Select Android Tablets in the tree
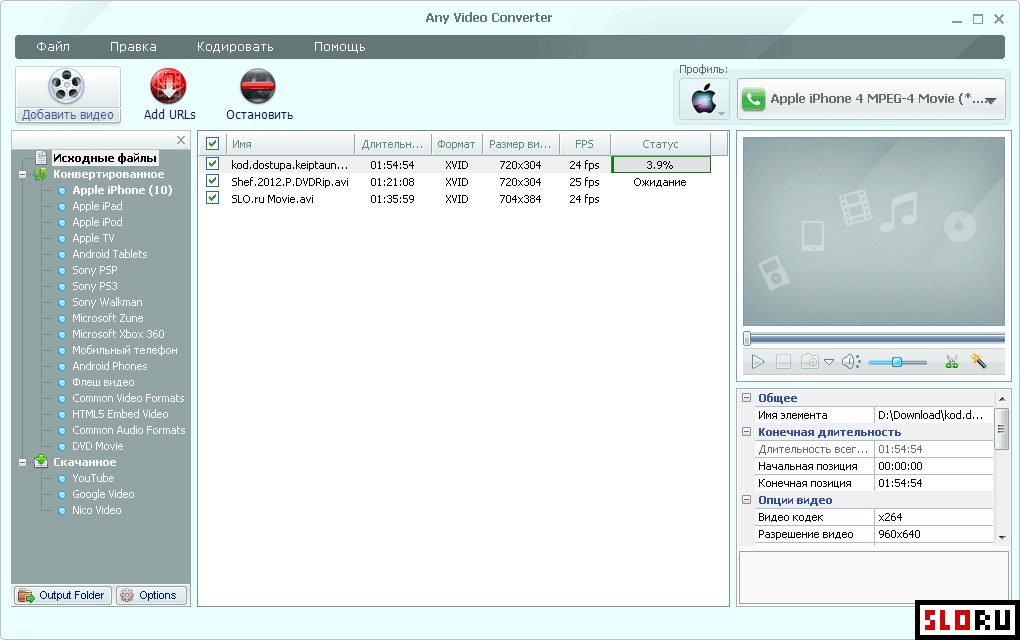1020x640 pixels. click(110, 254)
